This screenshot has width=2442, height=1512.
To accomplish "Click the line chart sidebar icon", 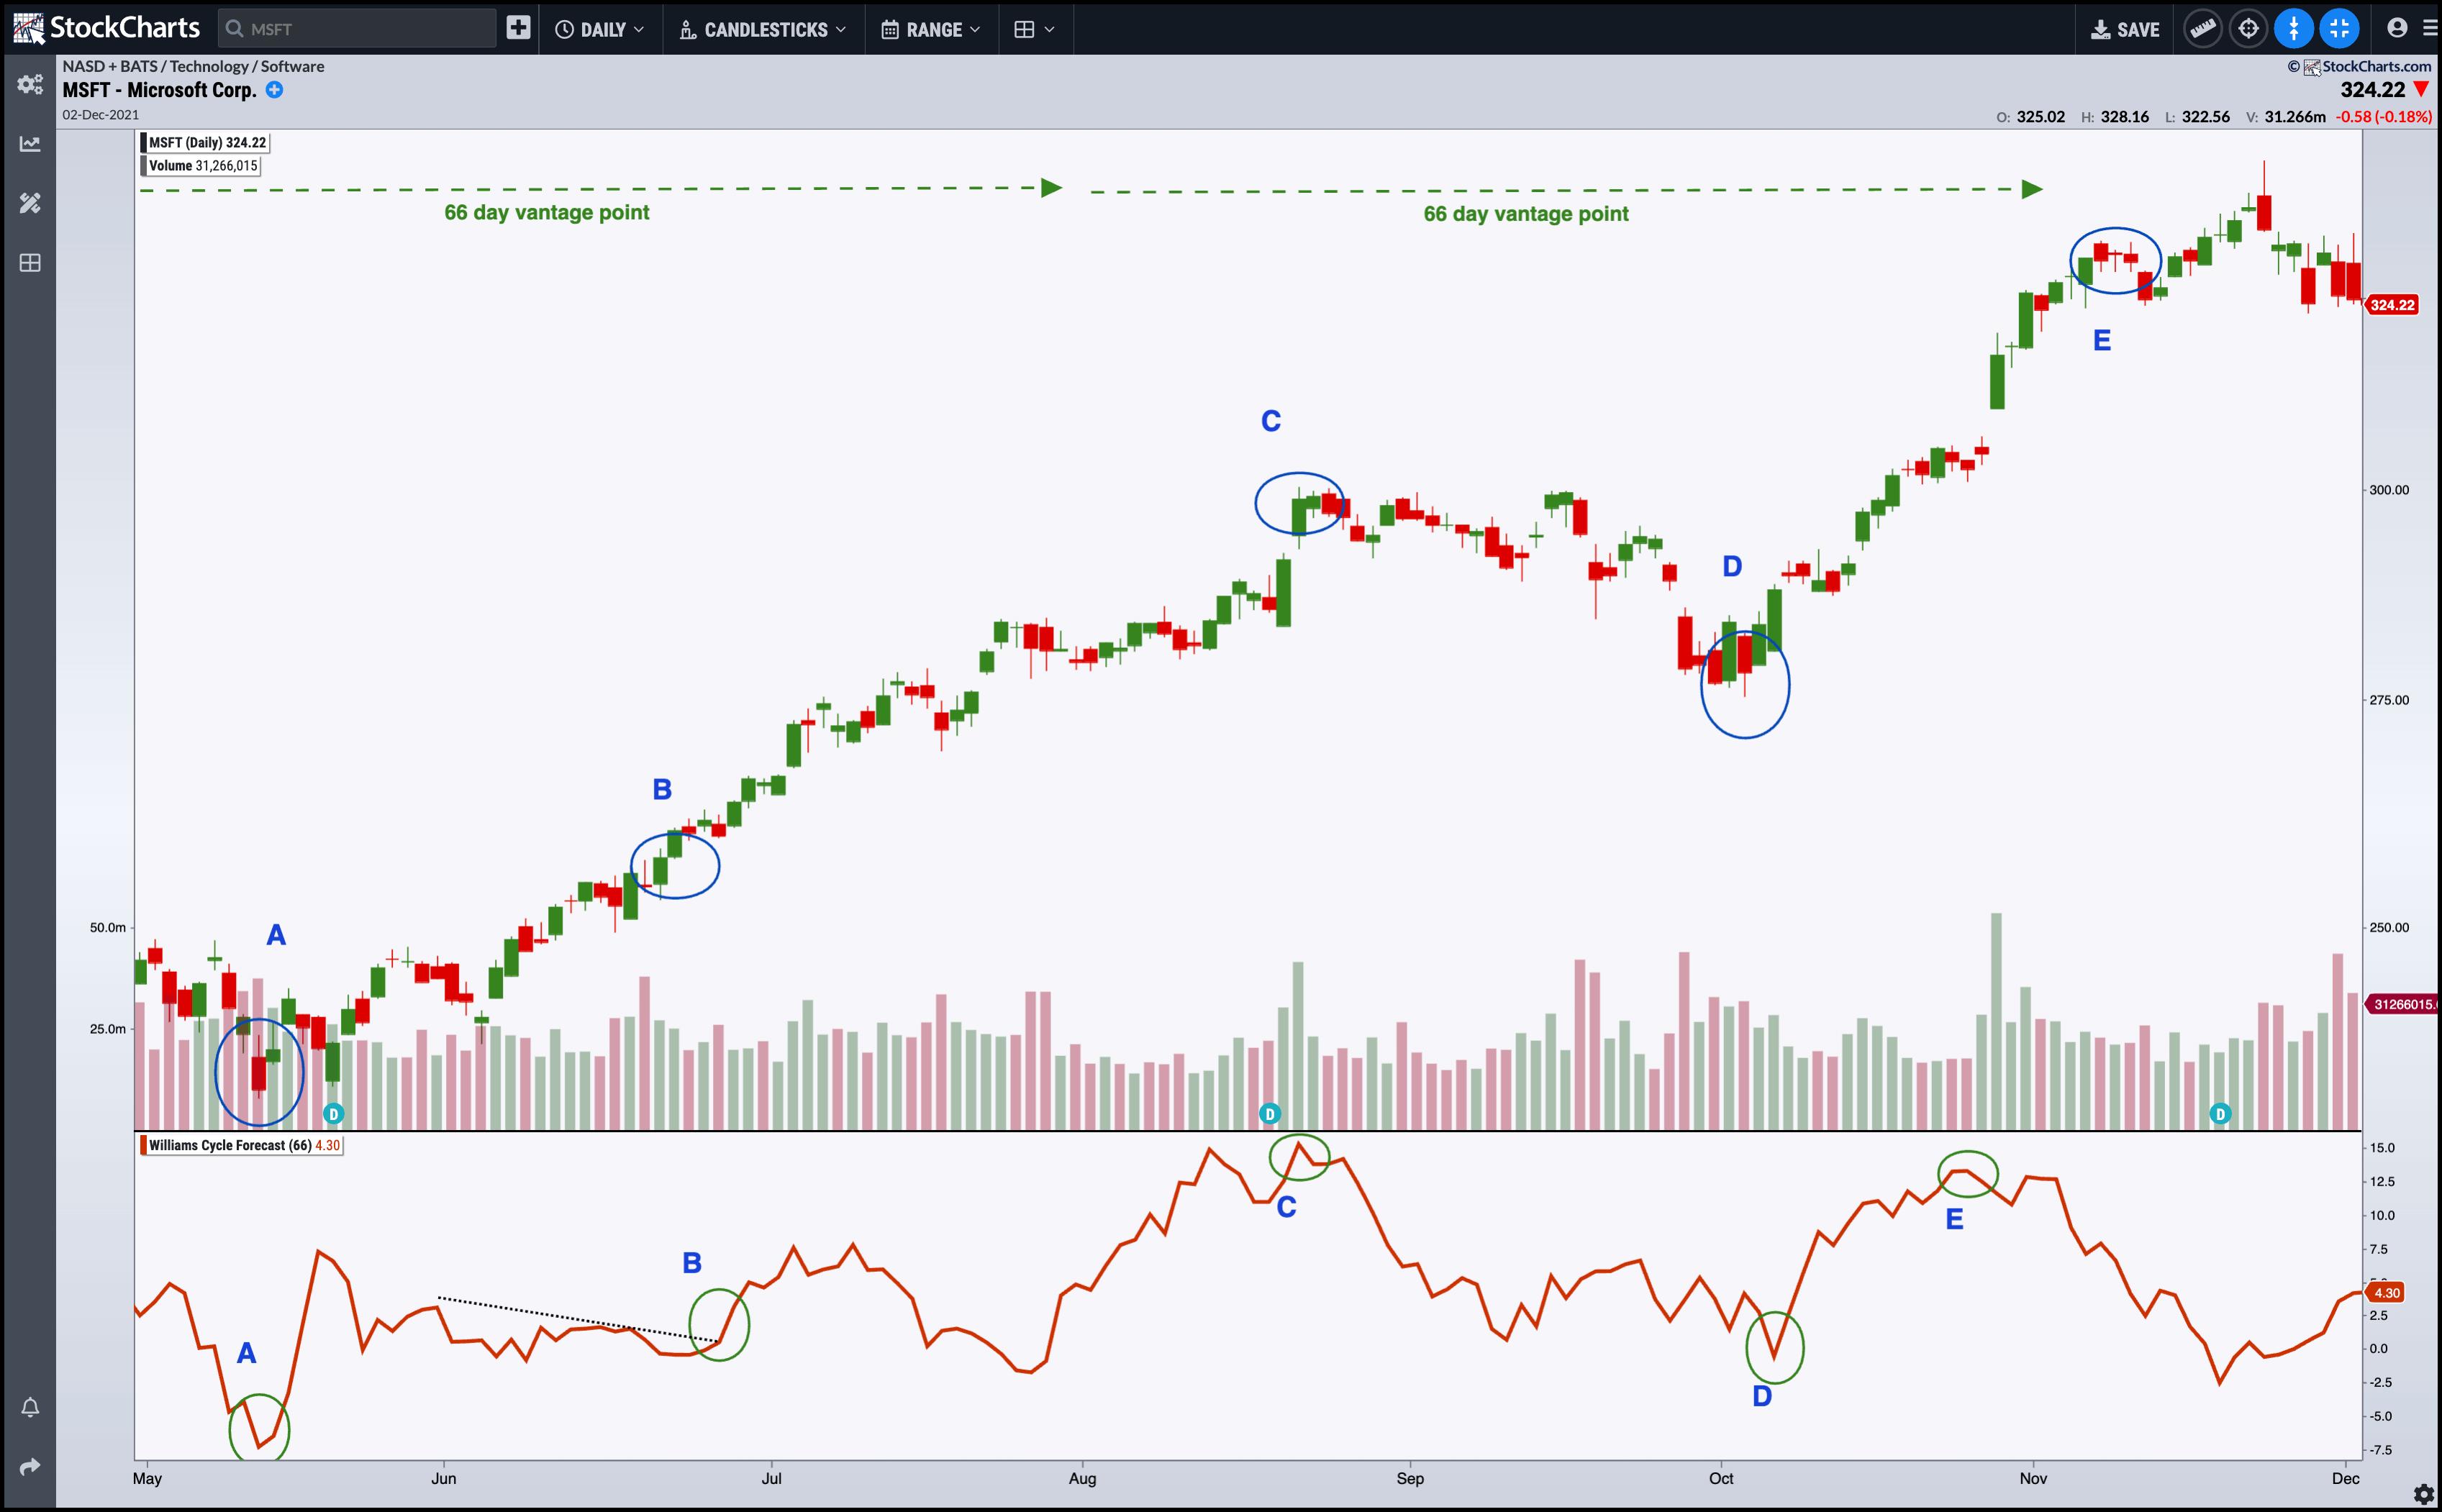I will pyautogui.click(x=30, y=144).
